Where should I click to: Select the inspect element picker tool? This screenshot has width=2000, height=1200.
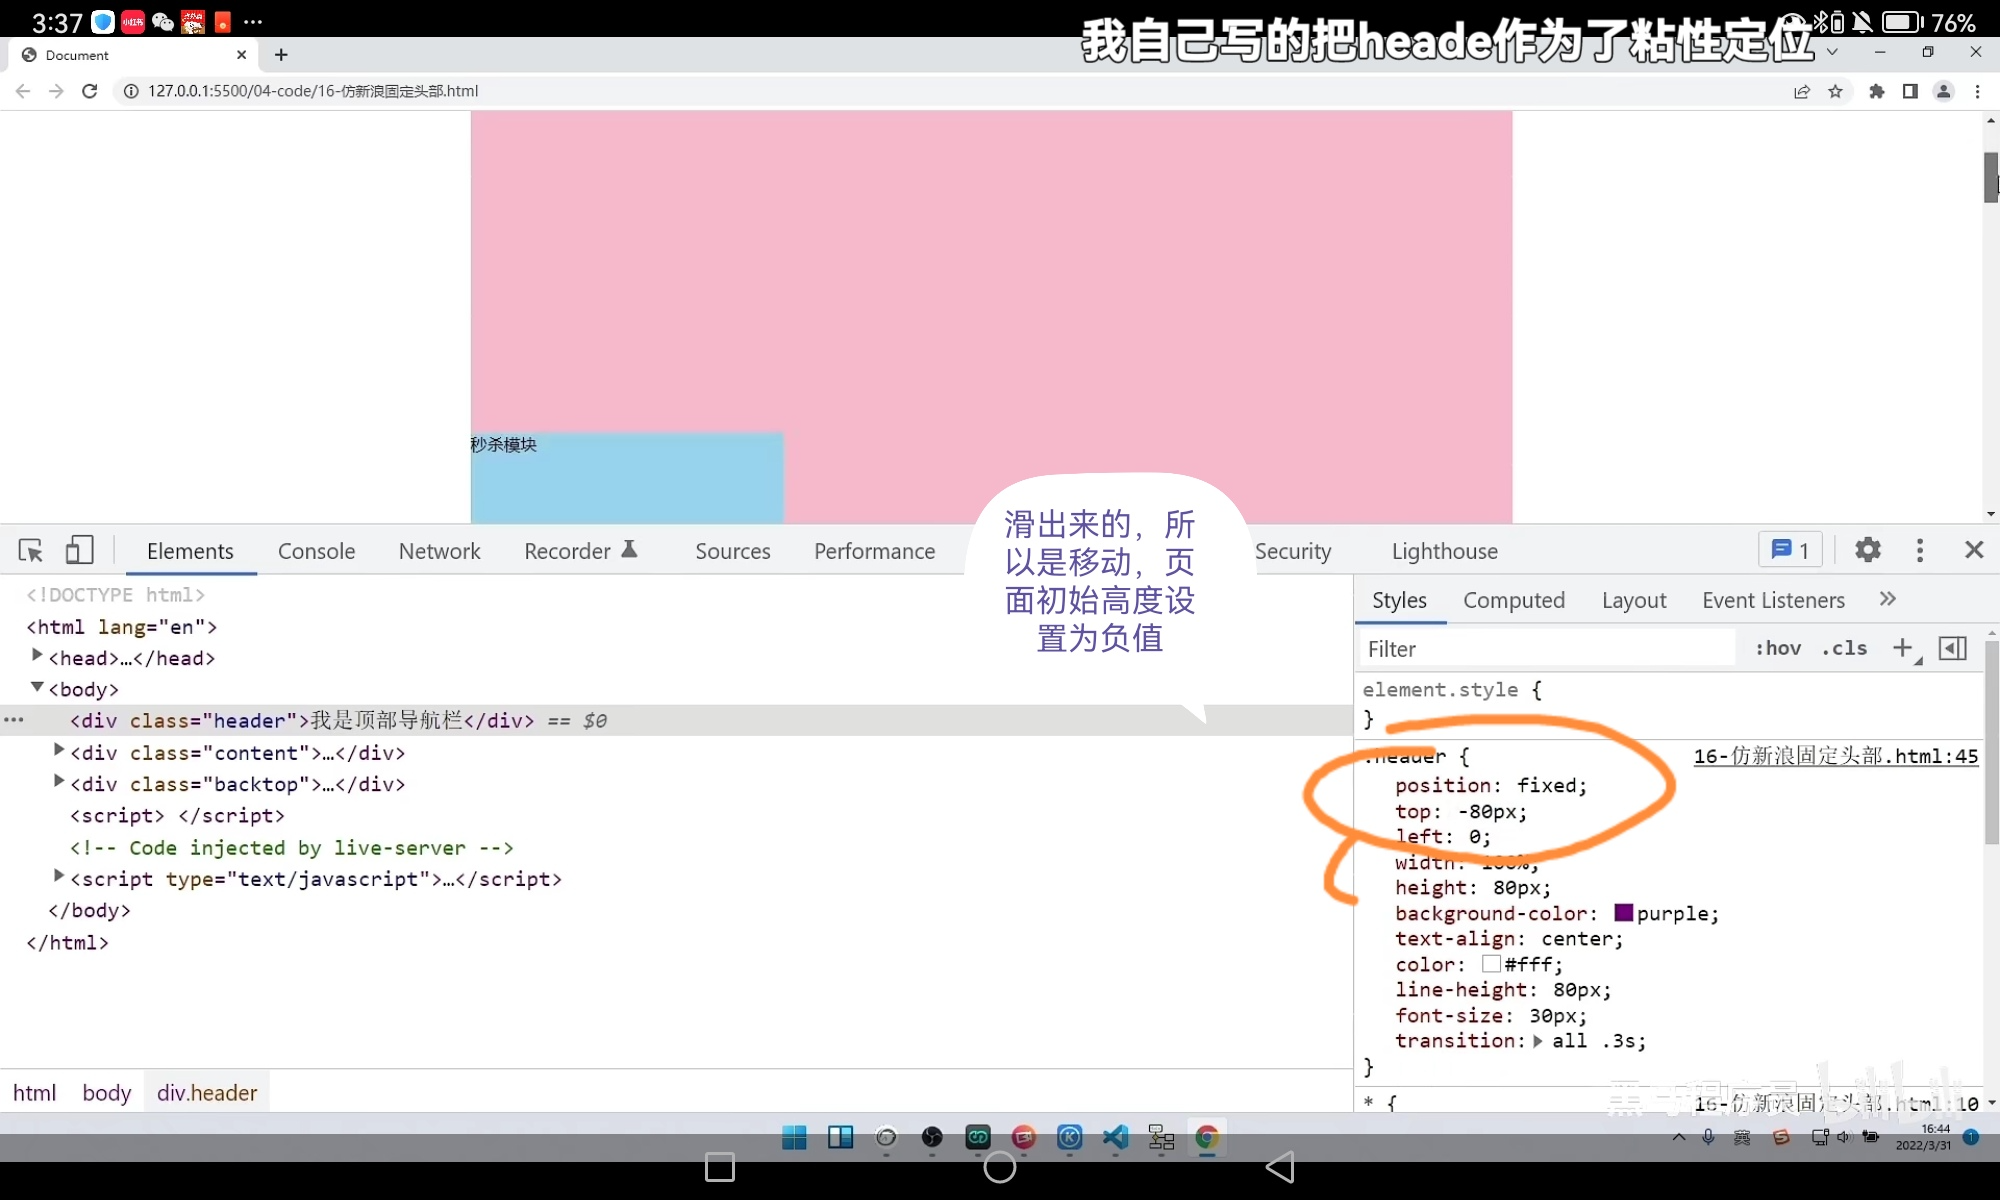30,551
